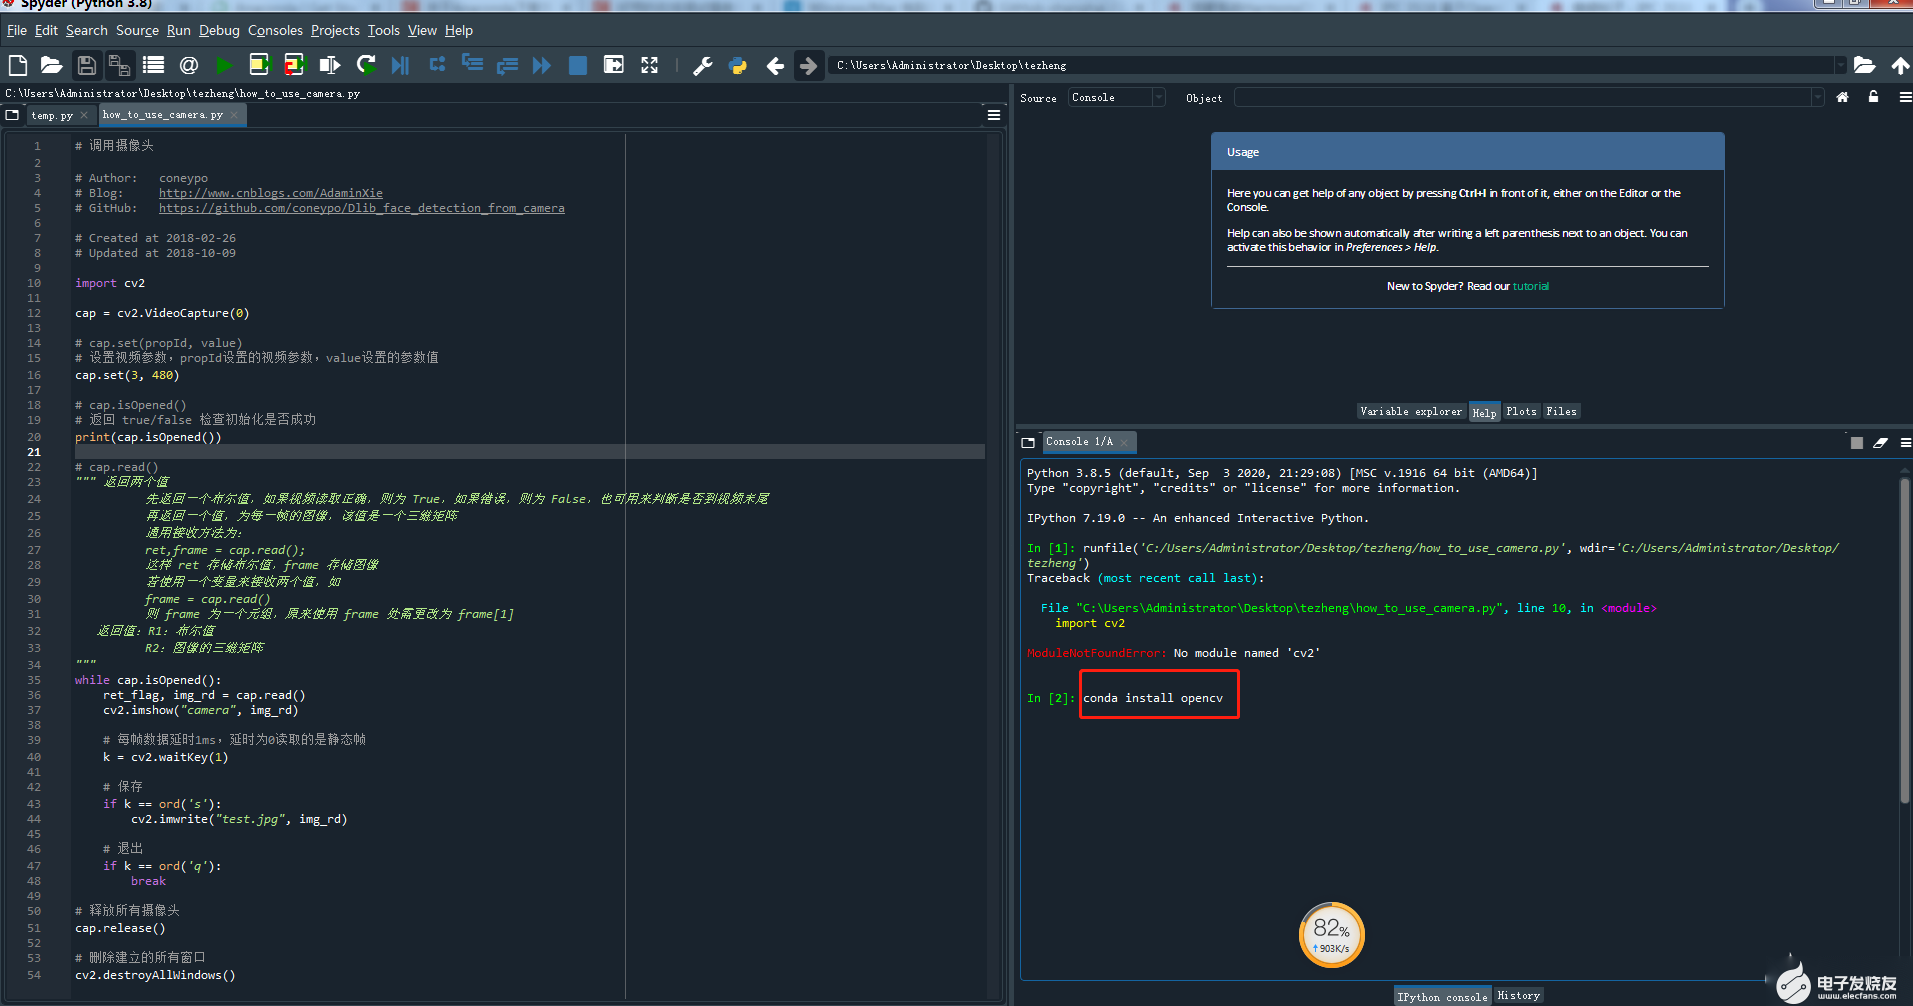This screenshot has height=1006, width=1913.
Task: Click the debug step over icon
Action: coord(437,65)
